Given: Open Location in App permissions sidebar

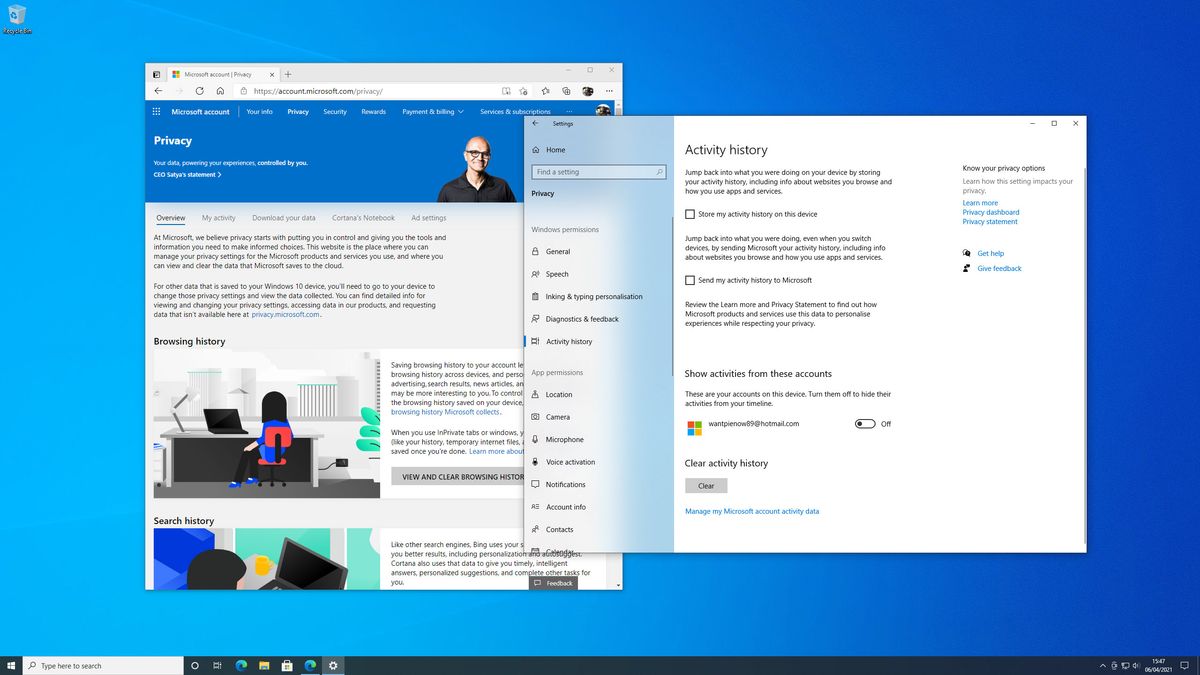Looking at the screenshot, I should click(x=560, y=394).
